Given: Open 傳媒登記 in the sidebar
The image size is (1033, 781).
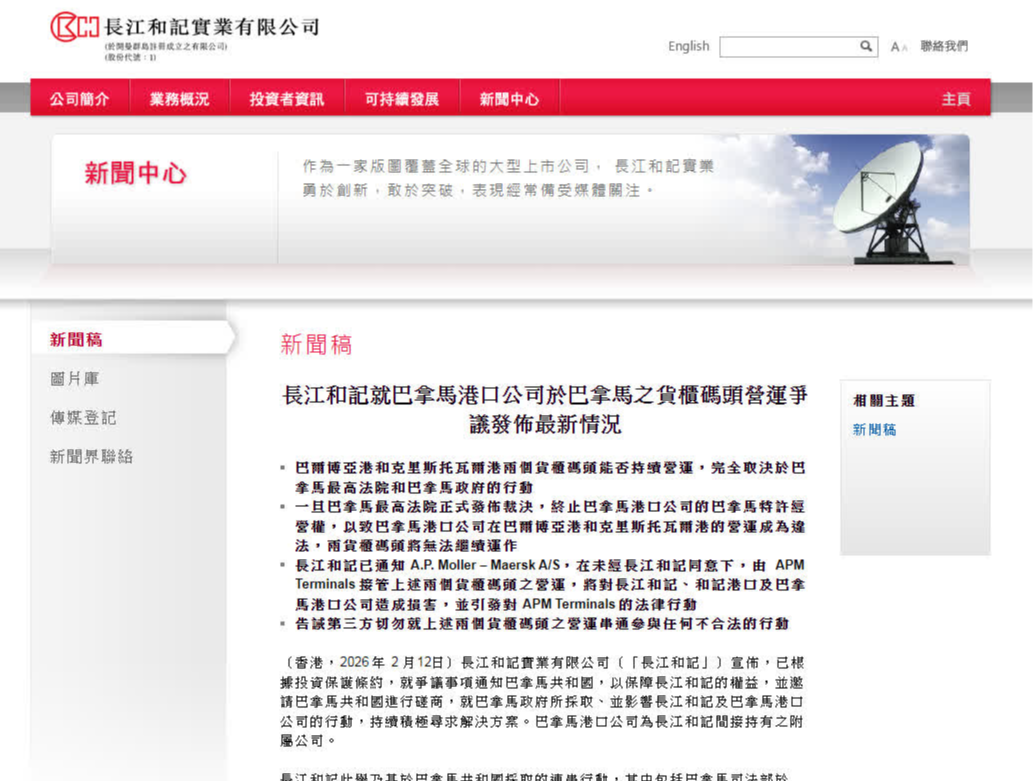Looking at the screenshot, I should 83,418.
